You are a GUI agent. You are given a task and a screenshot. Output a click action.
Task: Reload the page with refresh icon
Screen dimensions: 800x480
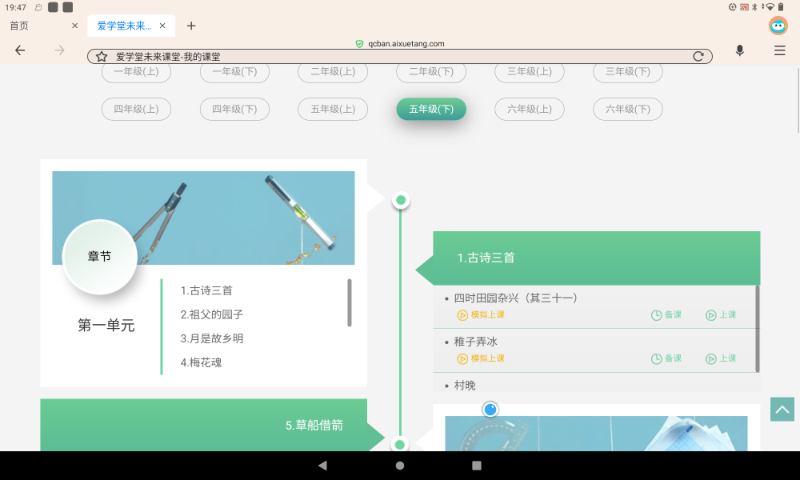coord(698,56)
